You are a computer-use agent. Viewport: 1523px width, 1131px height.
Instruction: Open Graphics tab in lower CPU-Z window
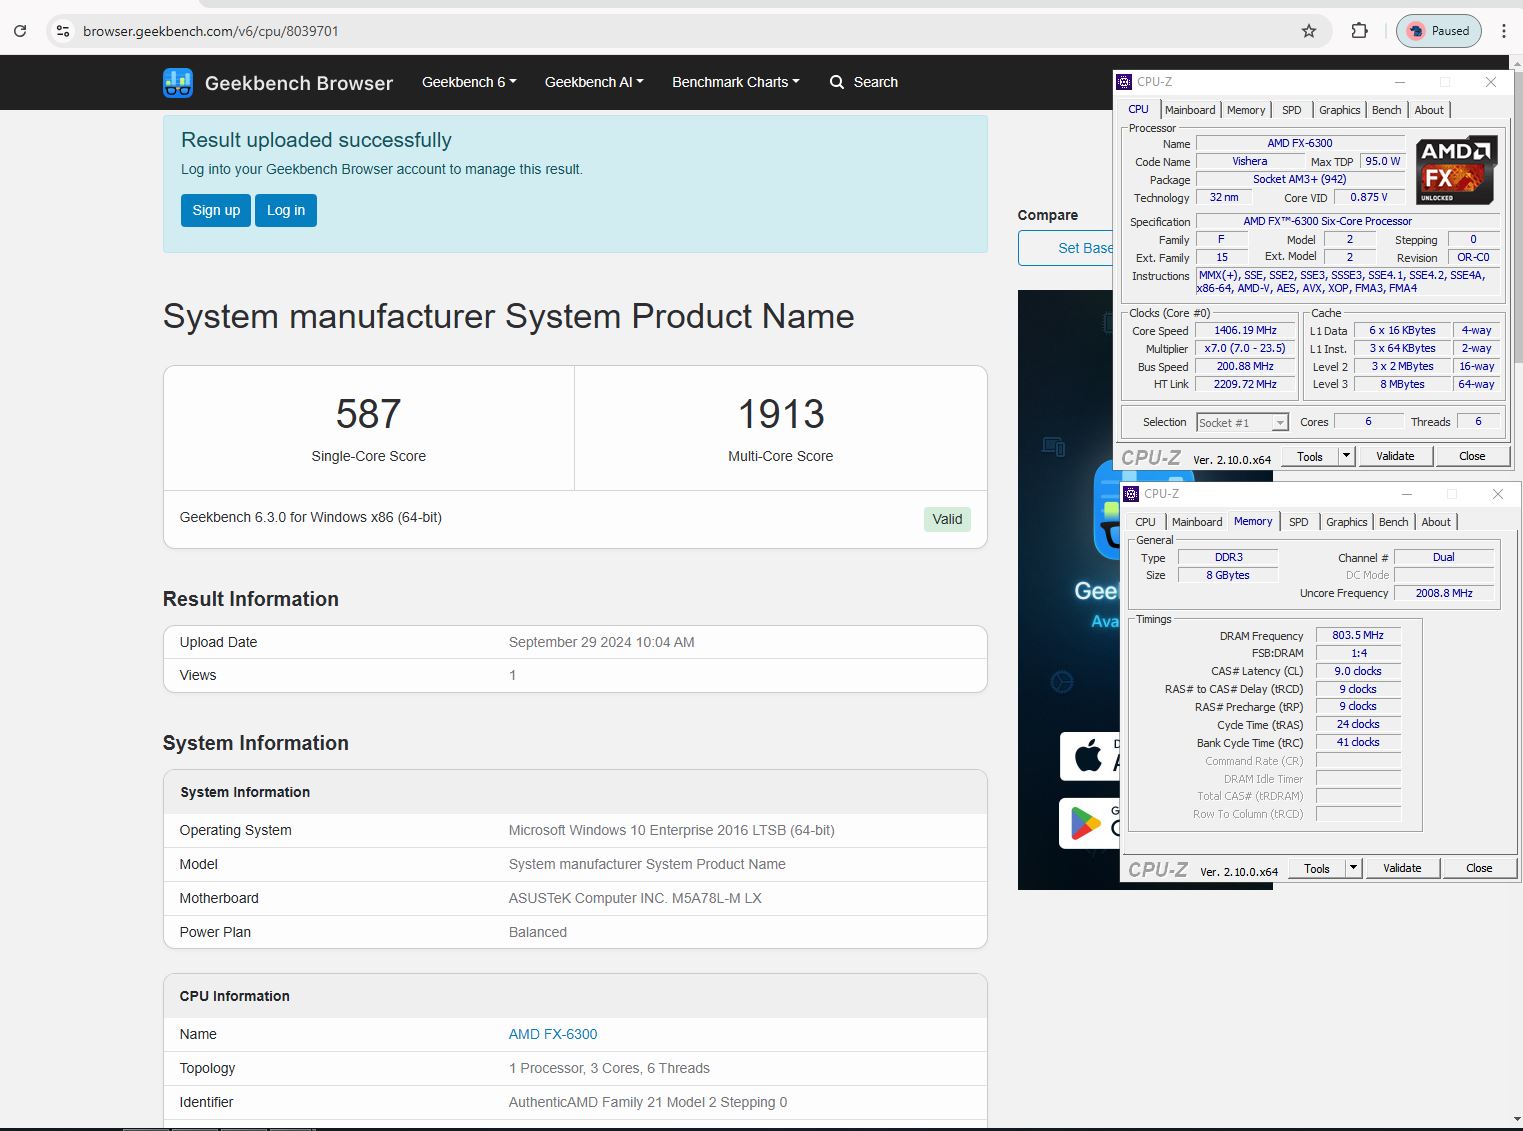pyautogui.click(x=1347, y=522)
